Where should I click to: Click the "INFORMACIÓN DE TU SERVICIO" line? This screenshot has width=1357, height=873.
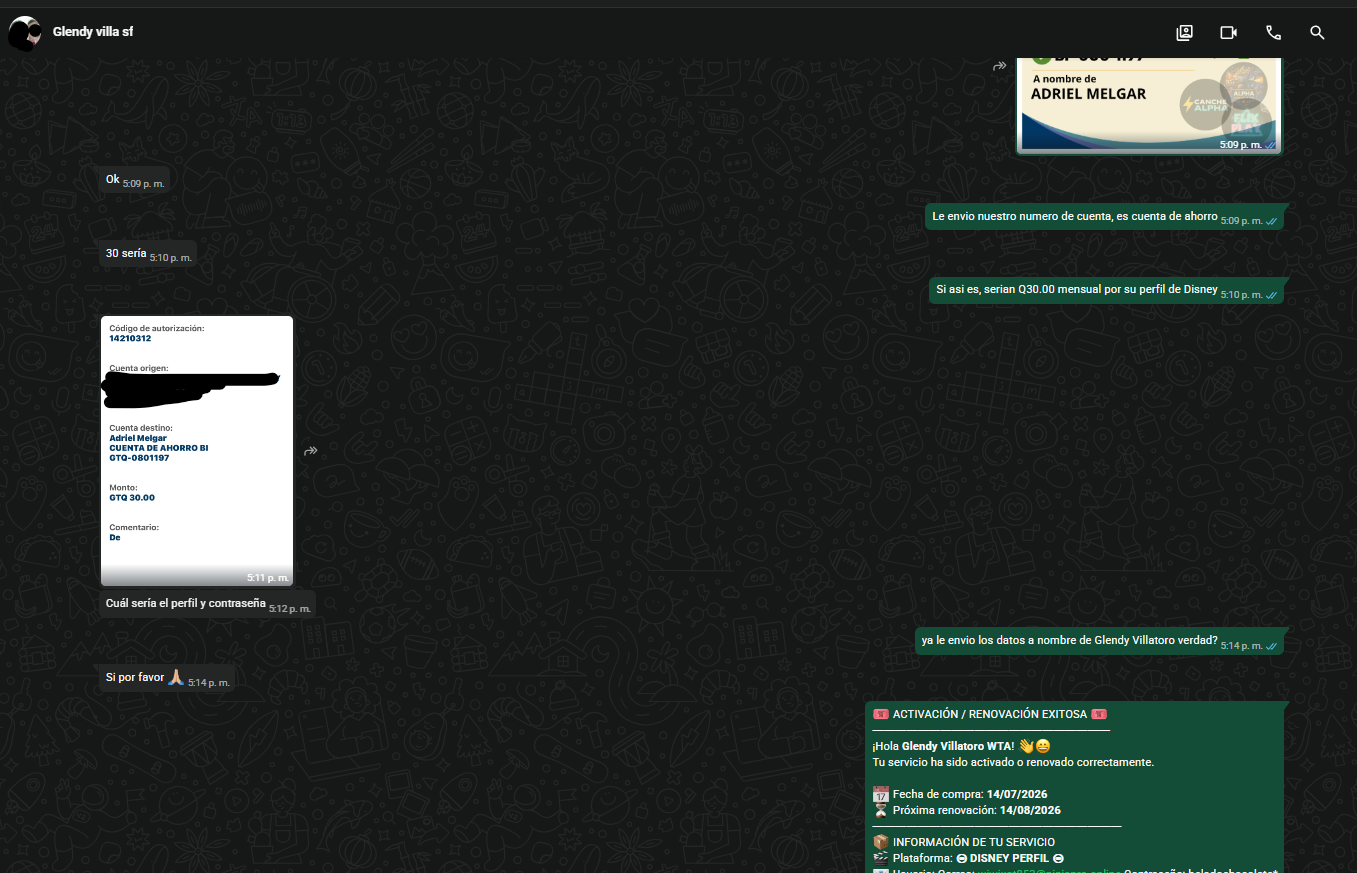[x=964, y=842]
